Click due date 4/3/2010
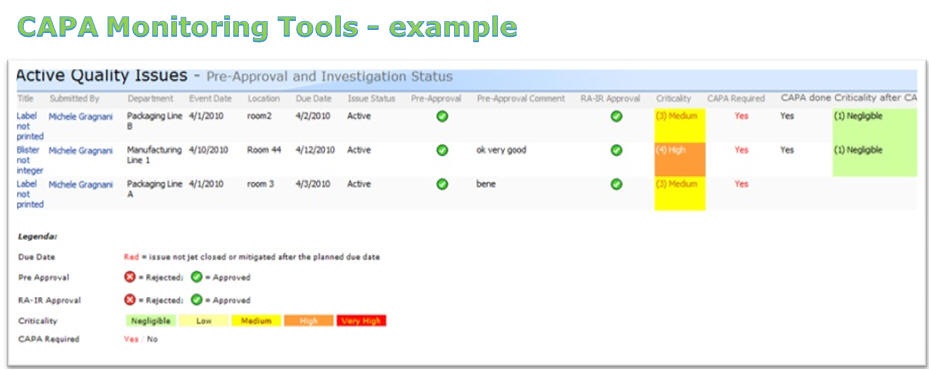This screenshot has width=930, height=370. [313, 184]
